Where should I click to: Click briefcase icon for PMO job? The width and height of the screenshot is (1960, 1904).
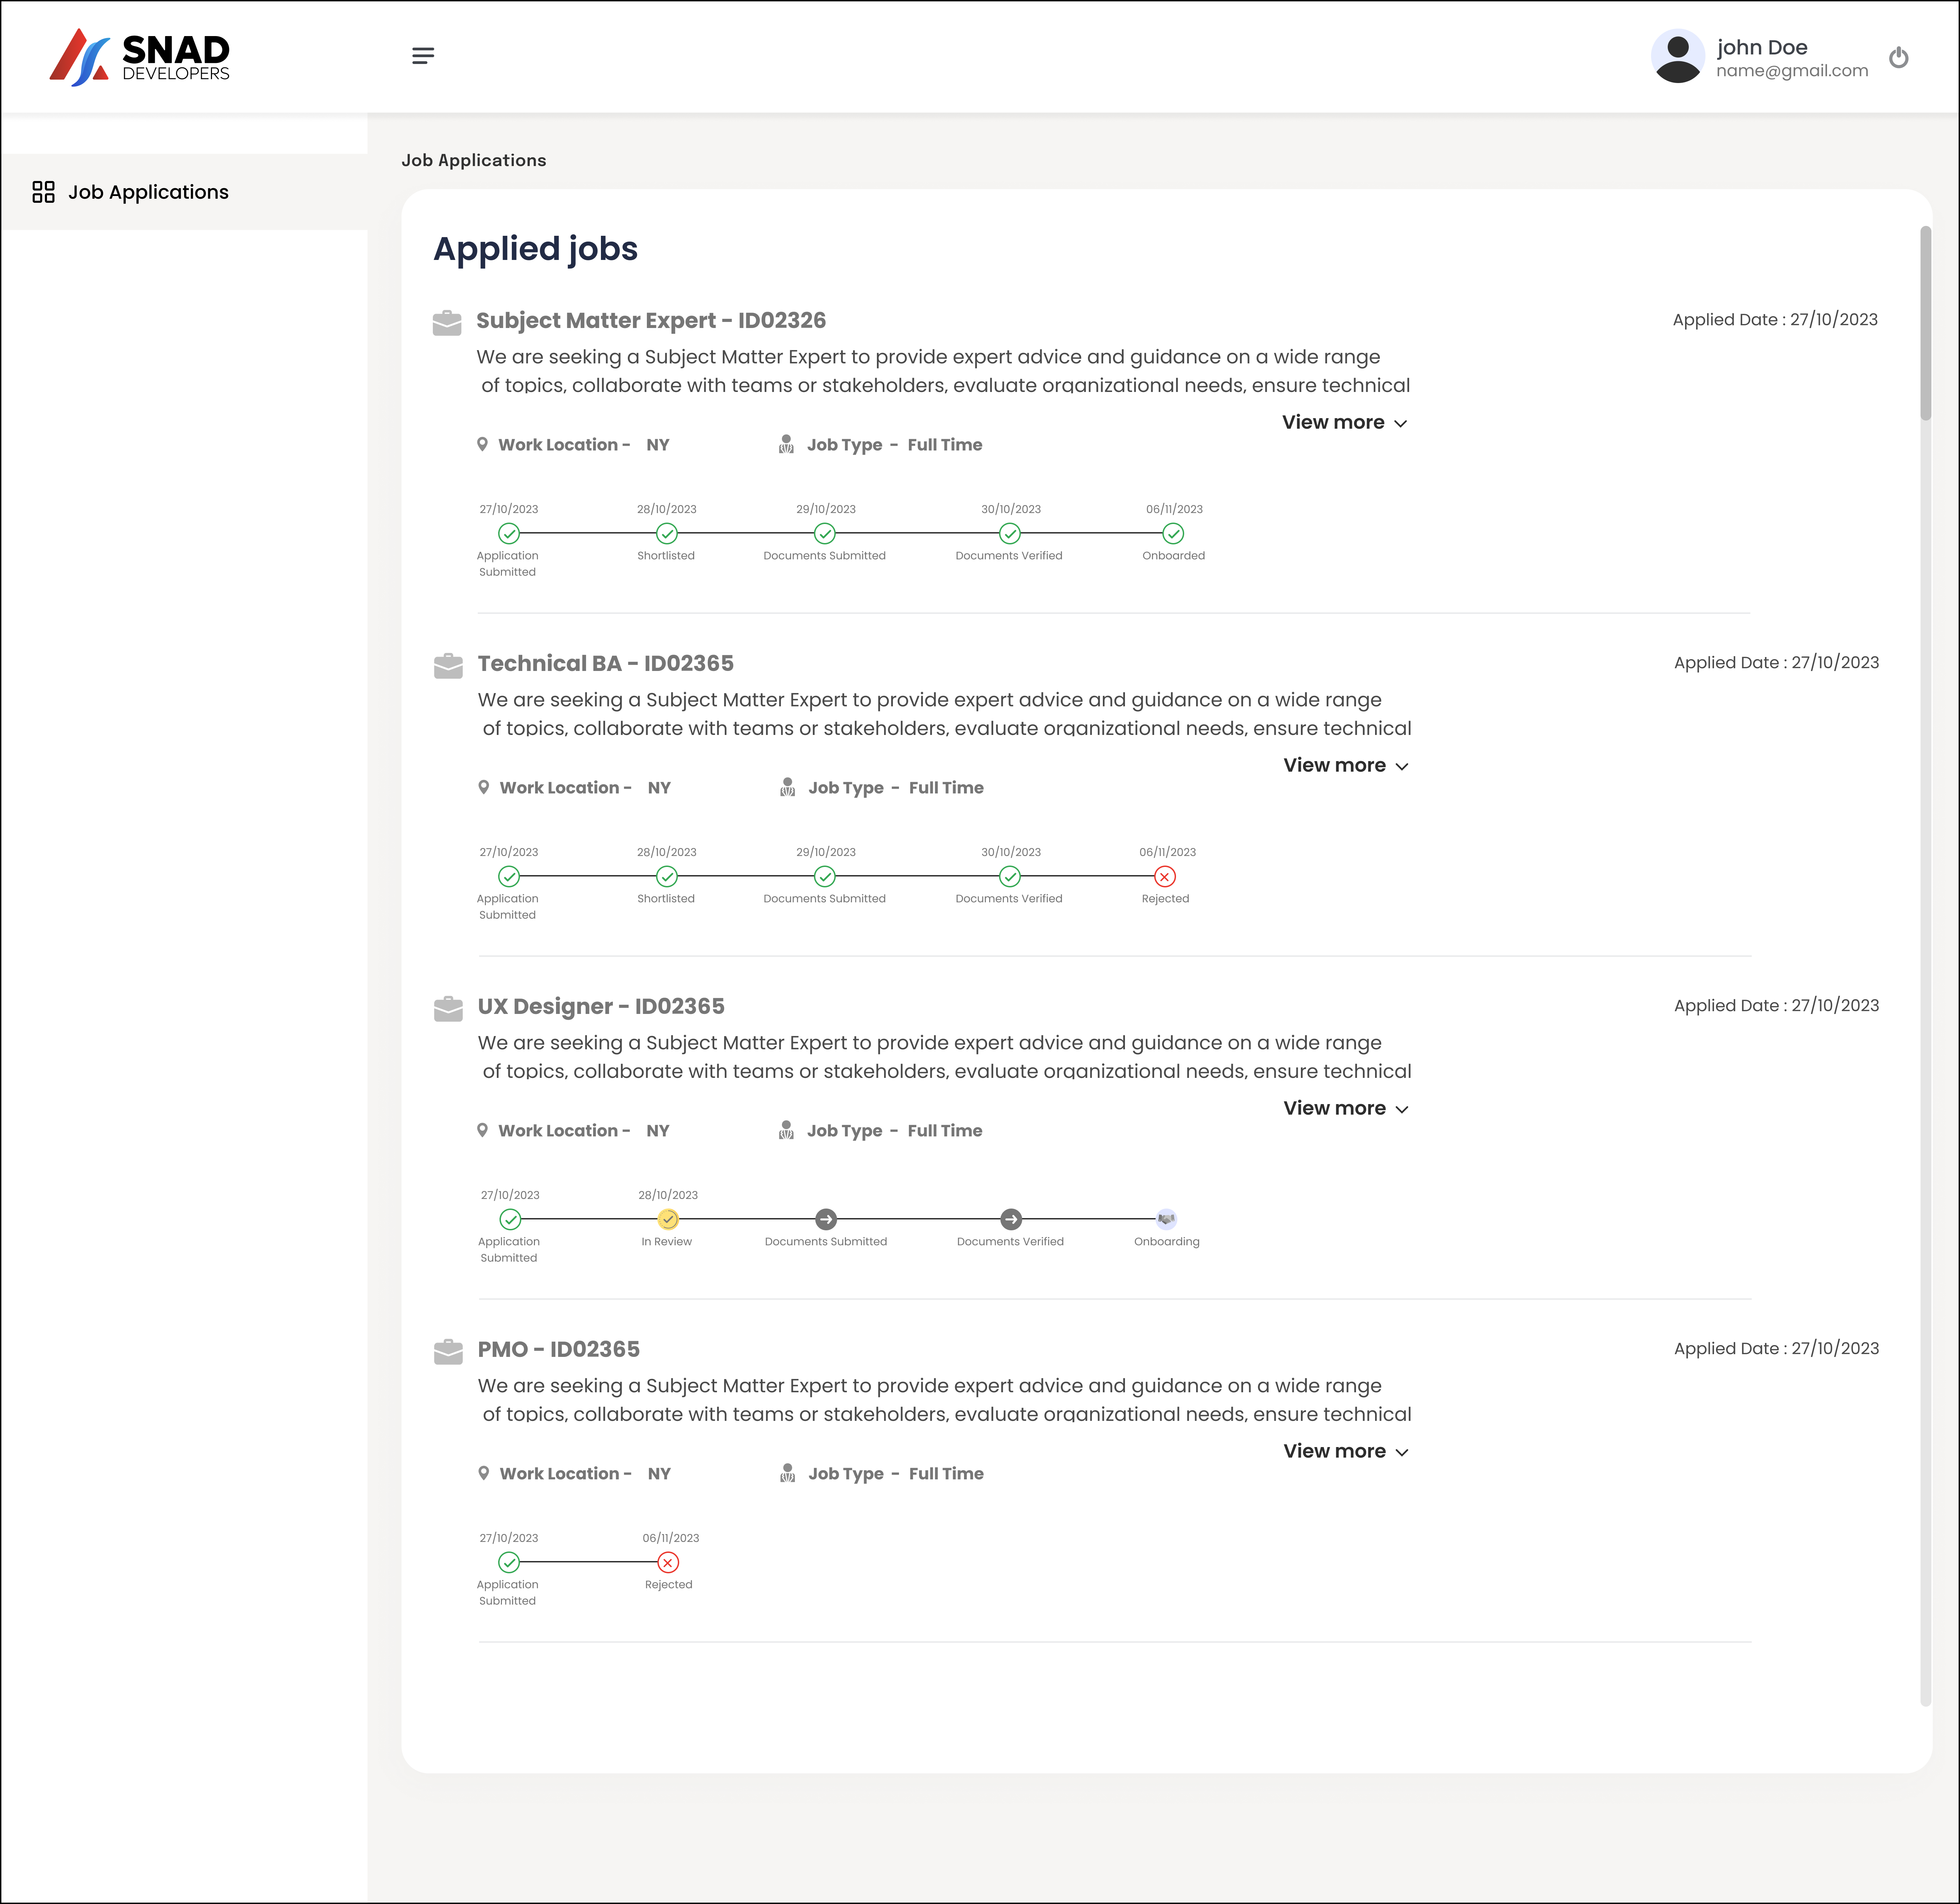tap(448, 1352)
